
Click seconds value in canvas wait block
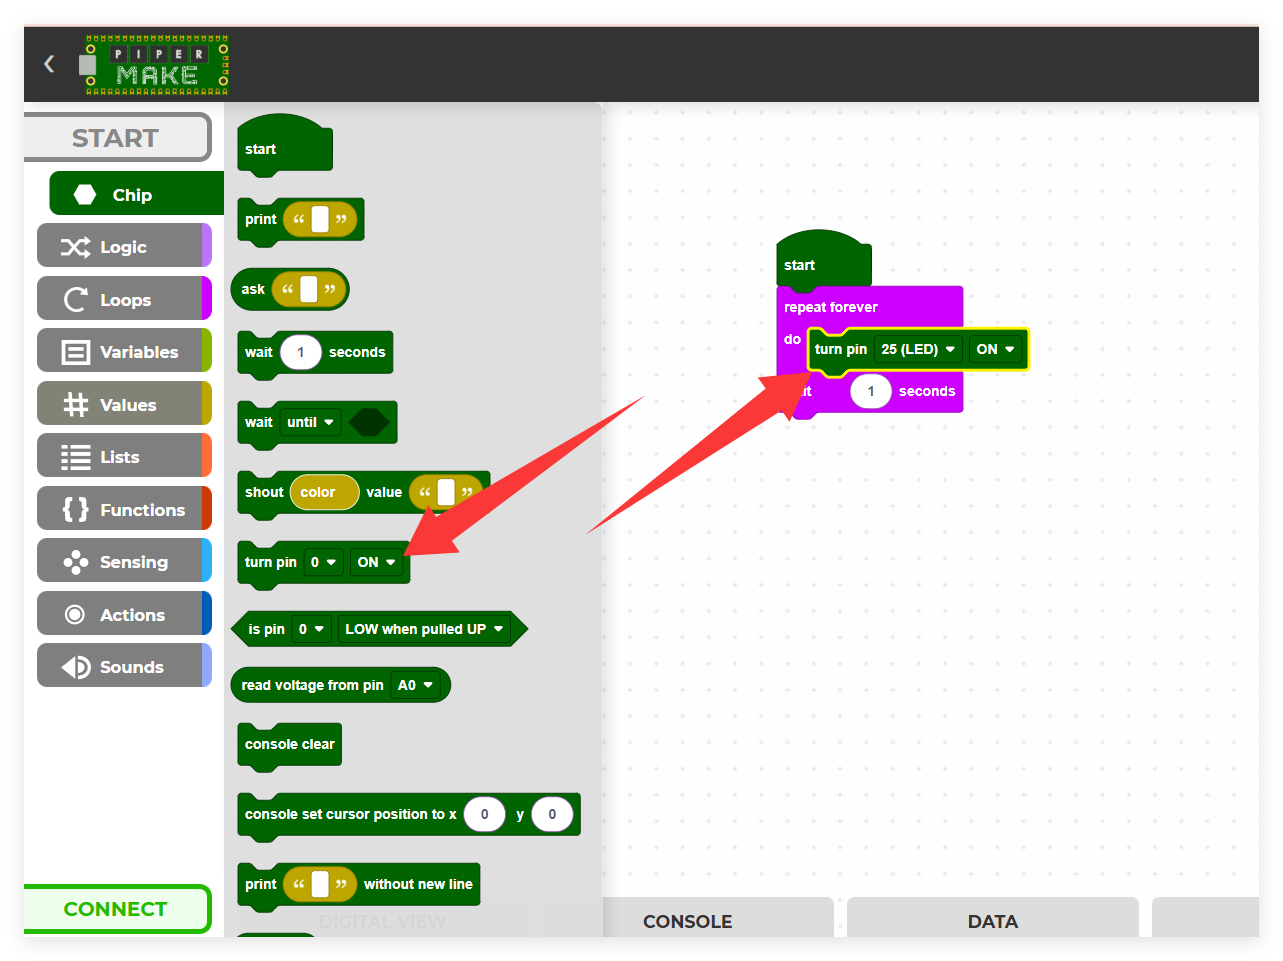[x=871, y=391]
